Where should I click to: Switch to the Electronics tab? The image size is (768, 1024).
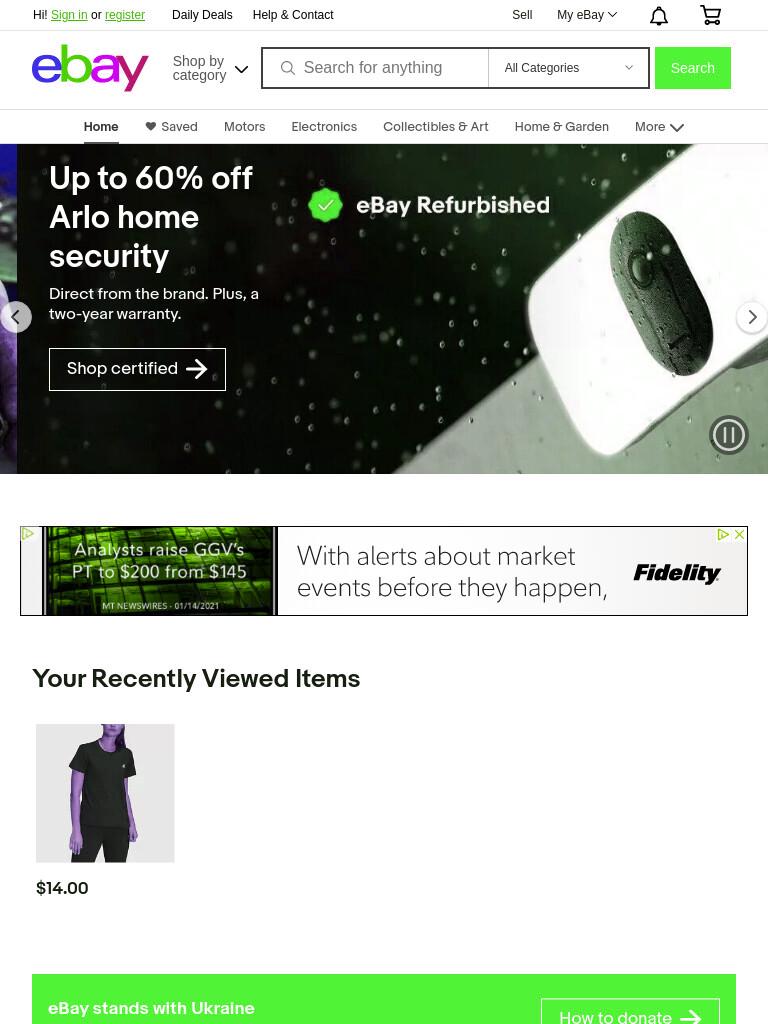click(x=324, y=127)
